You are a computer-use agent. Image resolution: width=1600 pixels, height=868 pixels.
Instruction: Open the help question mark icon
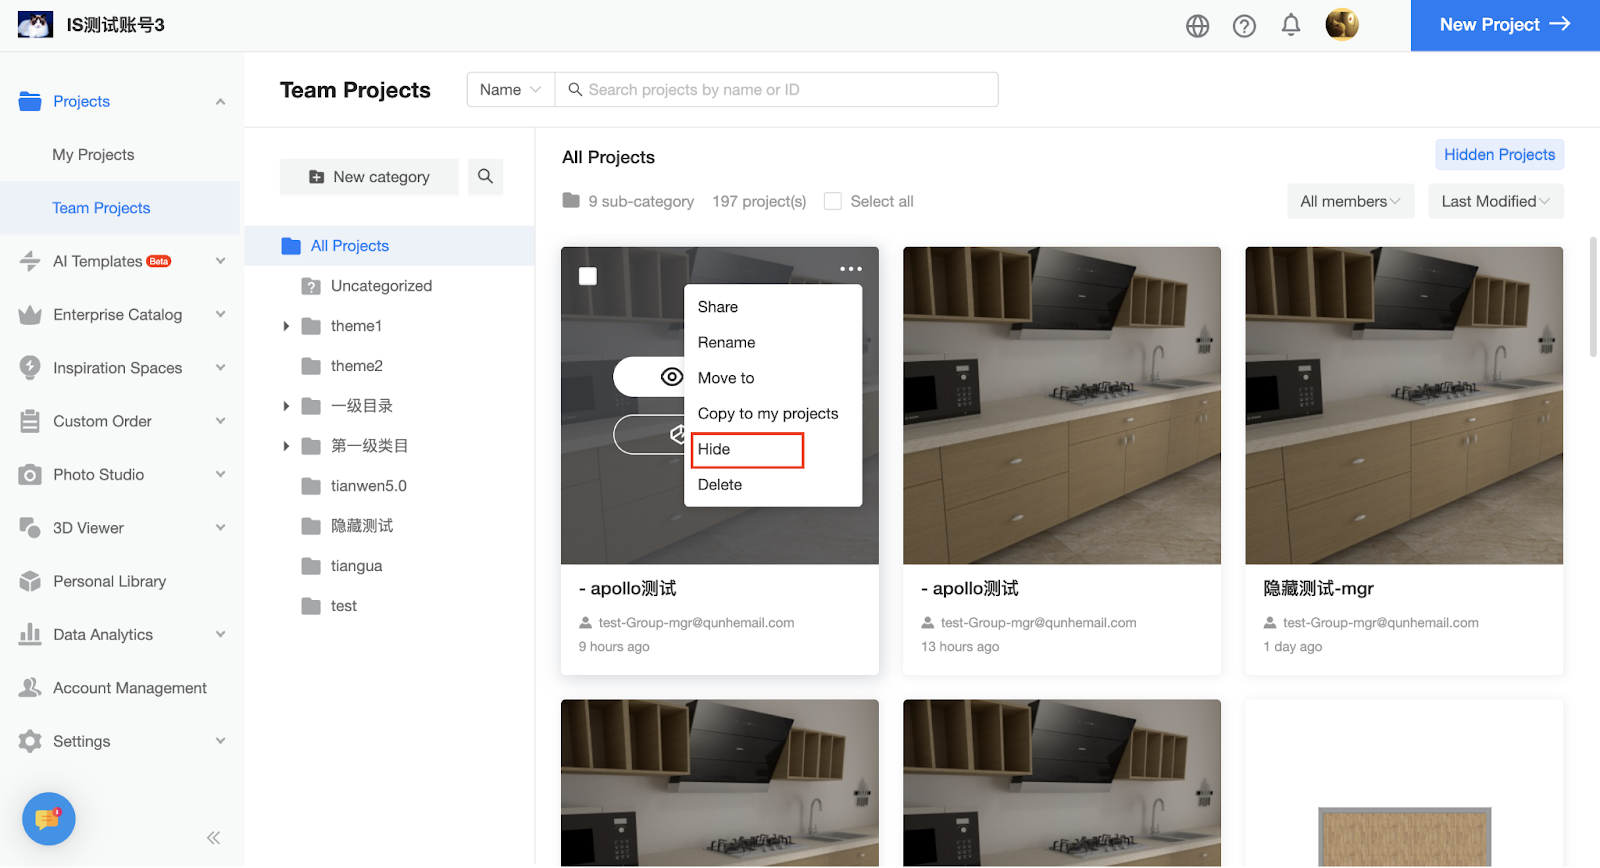coord(1244,26)
